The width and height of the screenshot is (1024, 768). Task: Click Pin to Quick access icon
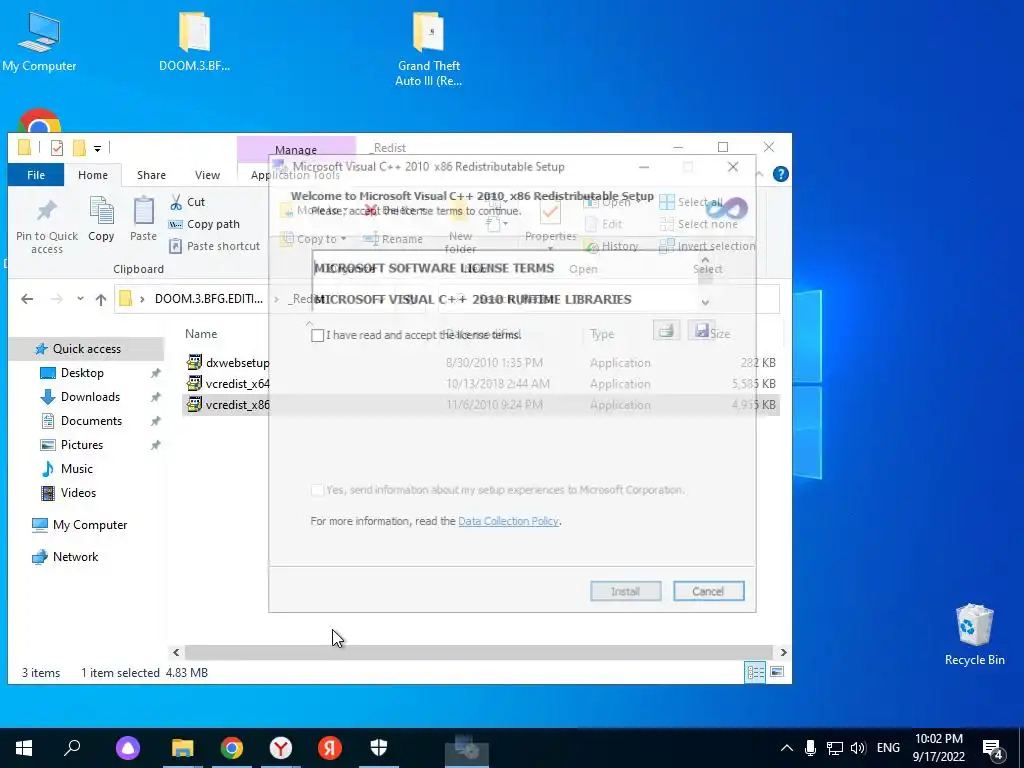click(x=46, y=227)
